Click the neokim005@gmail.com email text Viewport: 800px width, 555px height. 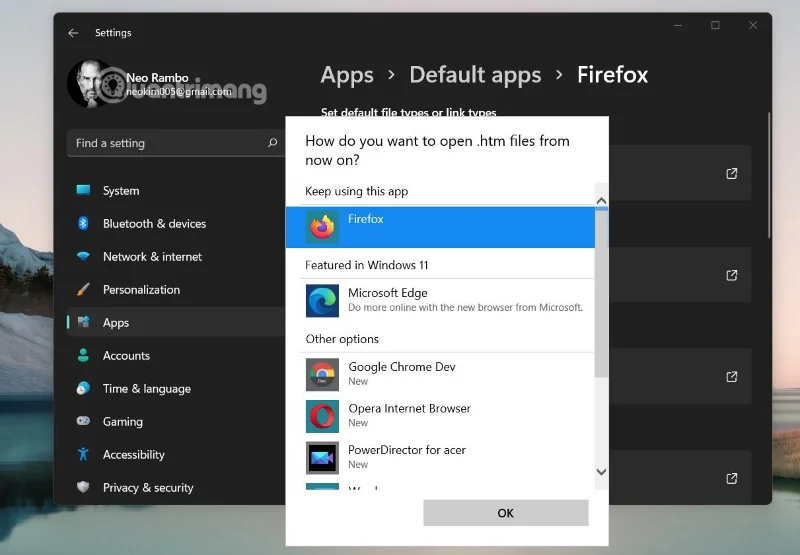(179, 92)
